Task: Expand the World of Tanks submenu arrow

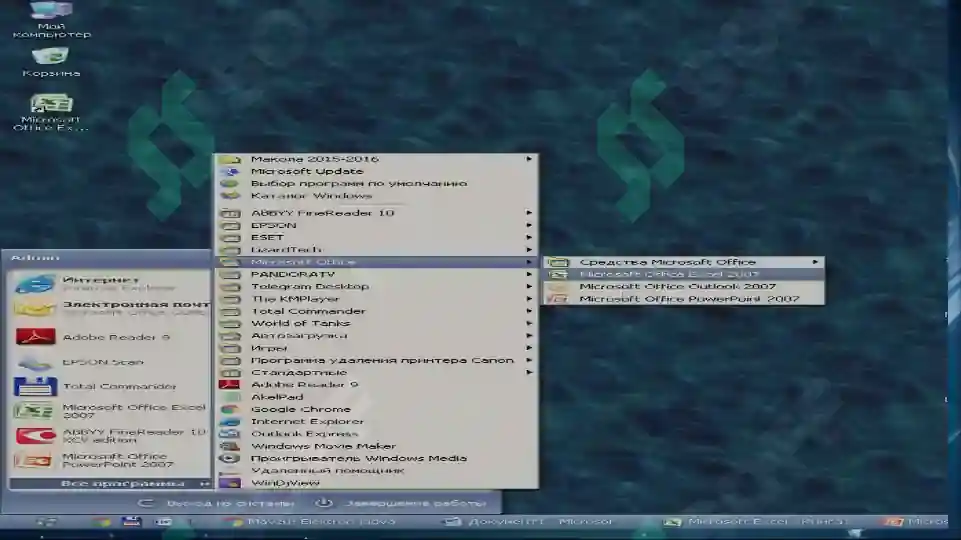Action: click(x=528, y=323)
